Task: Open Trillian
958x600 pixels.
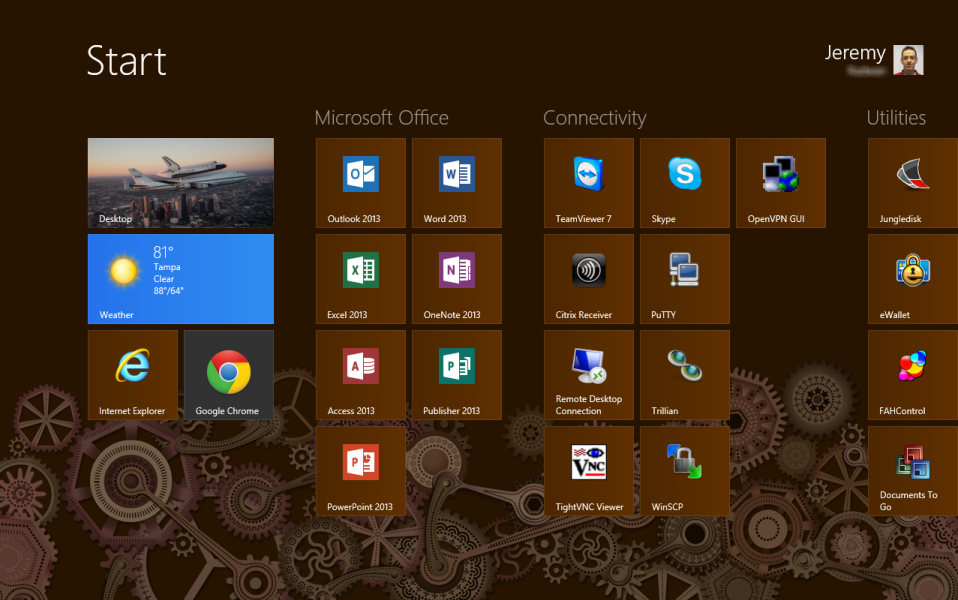Action: pos(684,375)
